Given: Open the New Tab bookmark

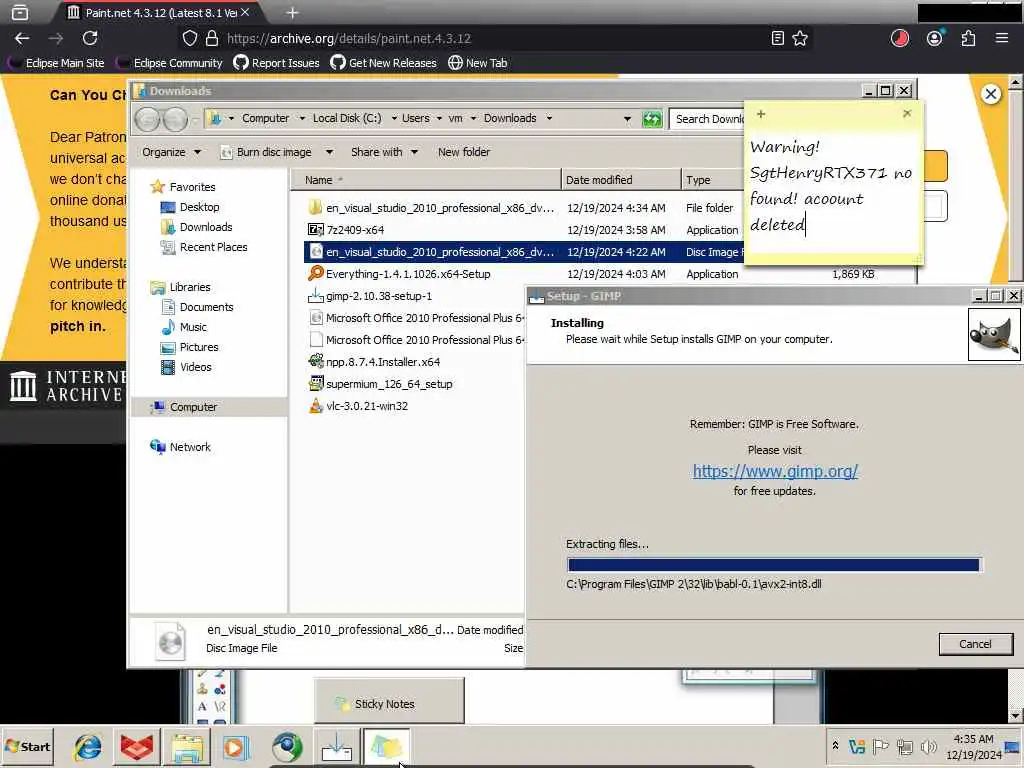Looking at the screenshot, I should 477,63.
